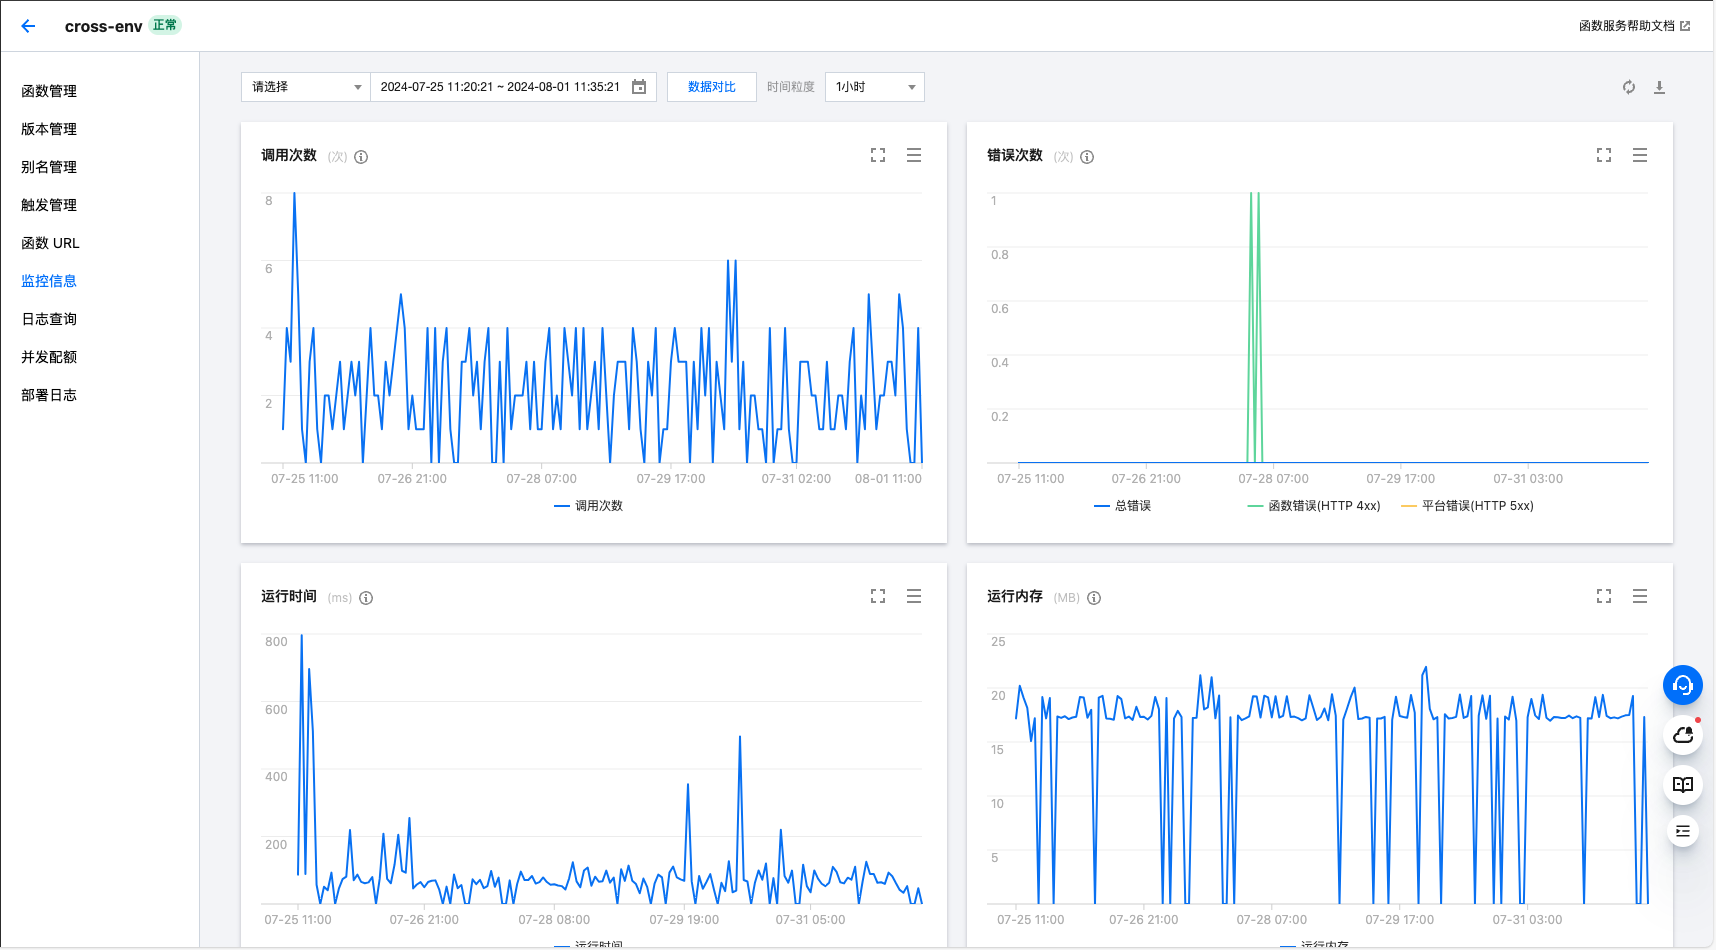The height and width of the screenshot is (950, 1716).
Task: Click the 数据对比 button
Action: 712,87
